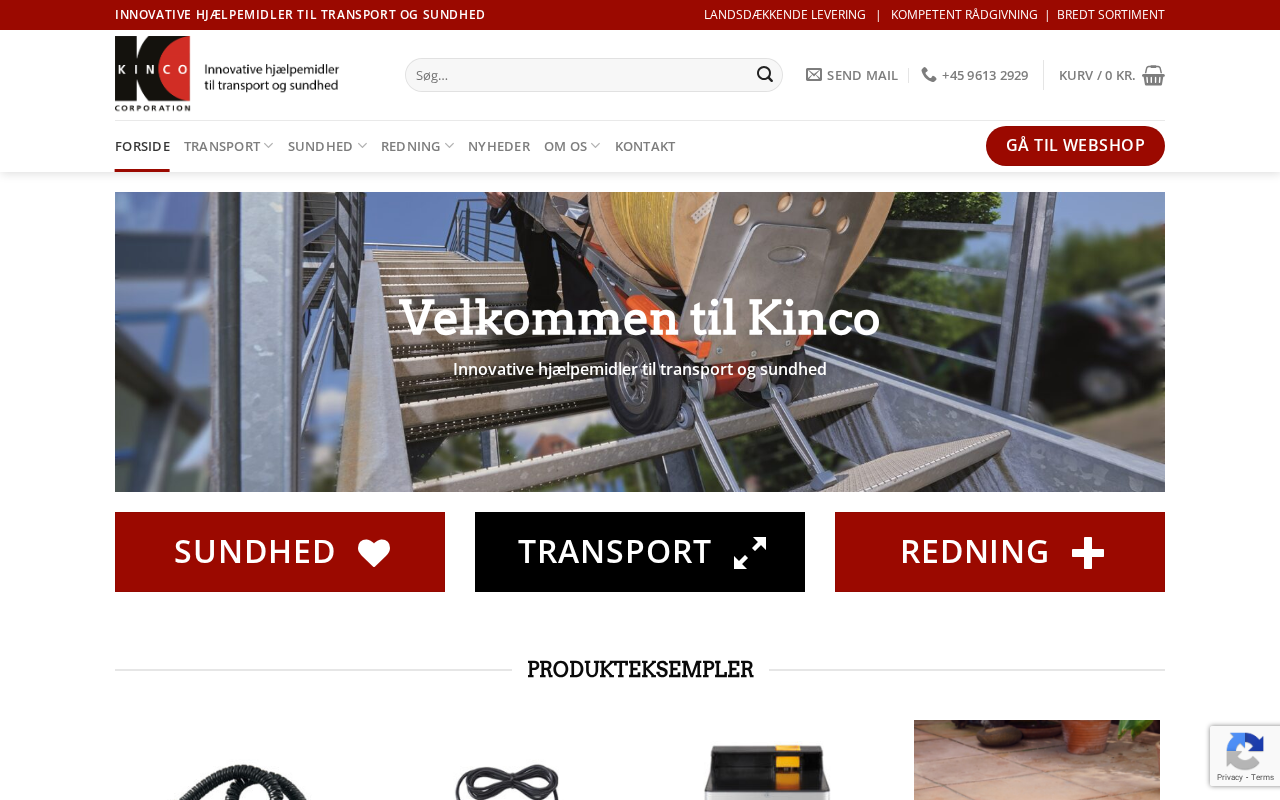
Task: Expand the Transport menu chevron
Action: (269, 146)
